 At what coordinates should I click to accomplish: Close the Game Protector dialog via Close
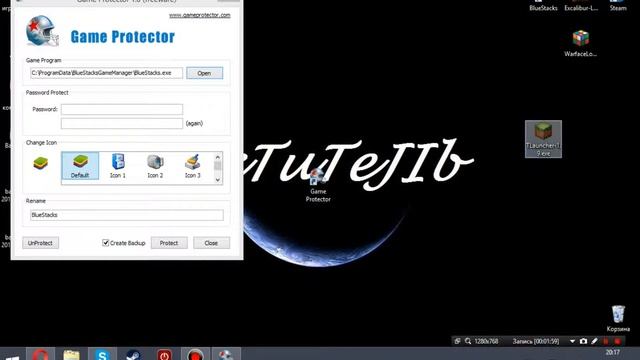(x=211, y=243)
